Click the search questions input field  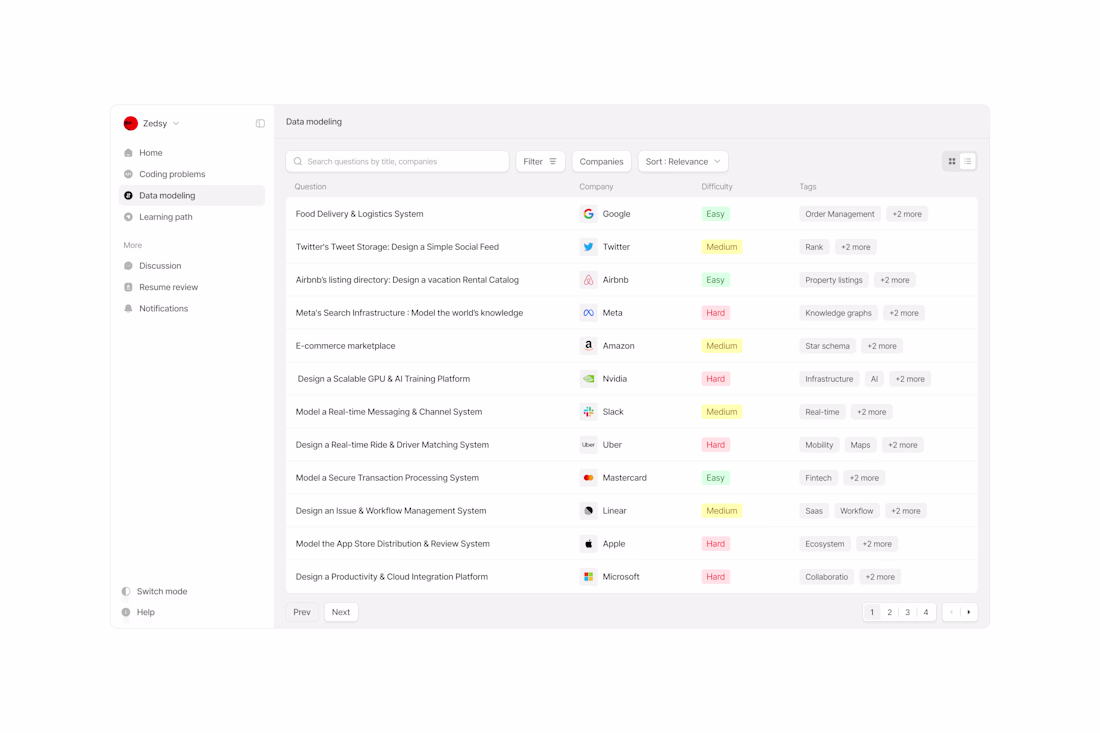click(397, 161)
